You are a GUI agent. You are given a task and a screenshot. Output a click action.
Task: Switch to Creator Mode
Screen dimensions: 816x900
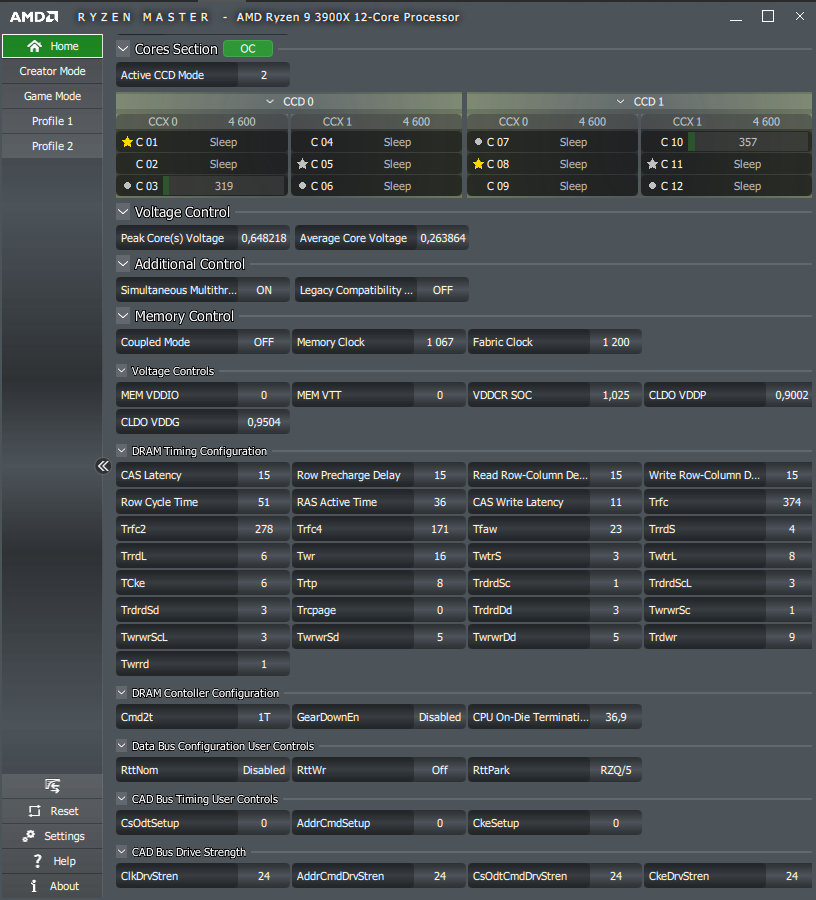click(x=52, y=71)
